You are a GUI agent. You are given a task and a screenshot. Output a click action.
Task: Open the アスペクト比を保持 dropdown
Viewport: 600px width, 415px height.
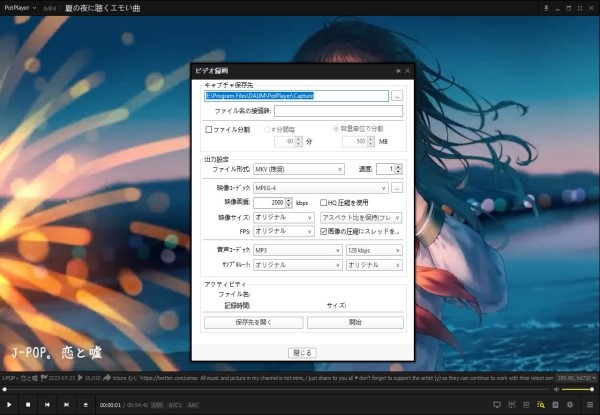[x=361, y=218]
